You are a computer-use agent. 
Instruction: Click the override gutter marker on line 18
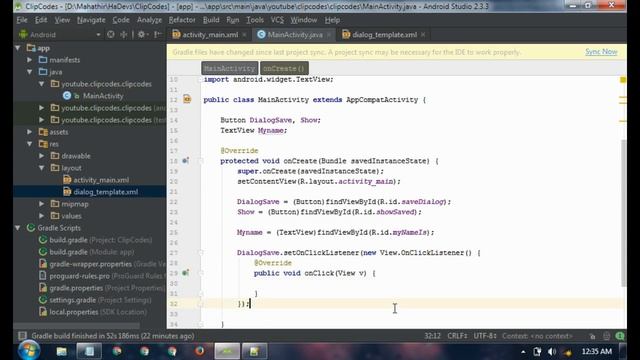click(185, 161)
